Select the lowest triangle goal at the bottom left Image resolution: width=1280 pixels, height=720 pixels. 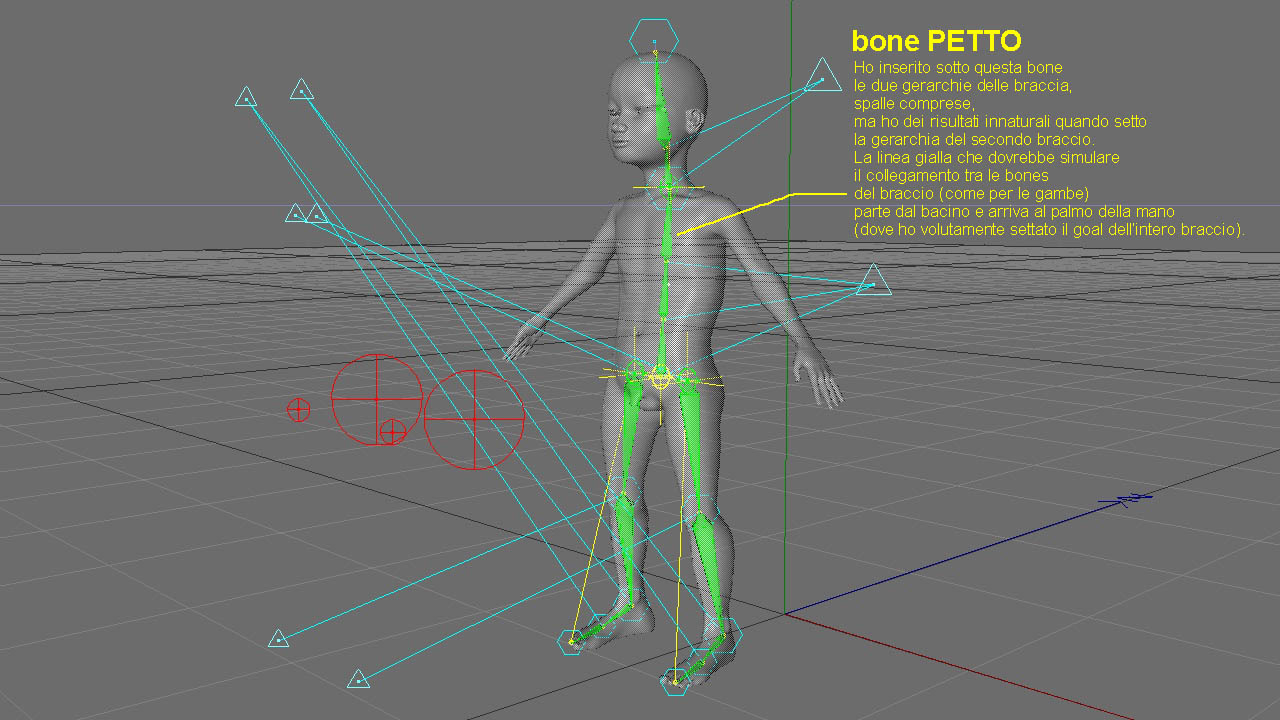359,680
